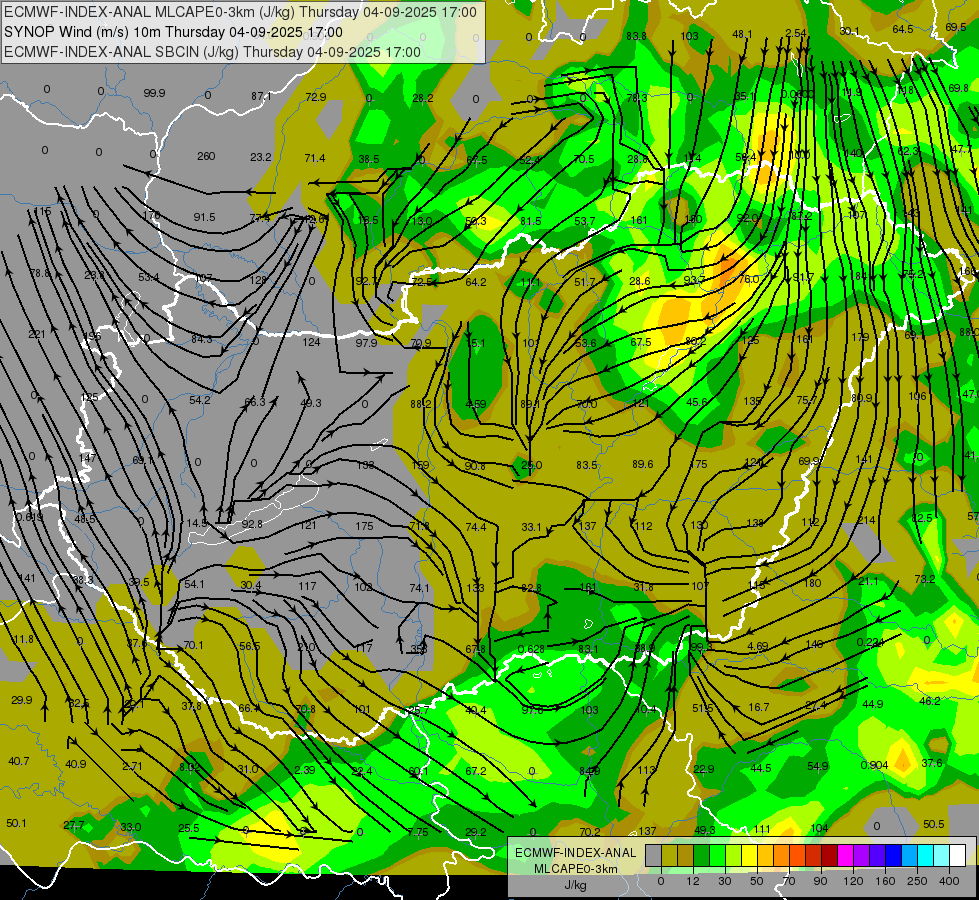Click the map value 50.5
Image resolution: width=979 pixels, height=900 pixels.
coord(934,824)
